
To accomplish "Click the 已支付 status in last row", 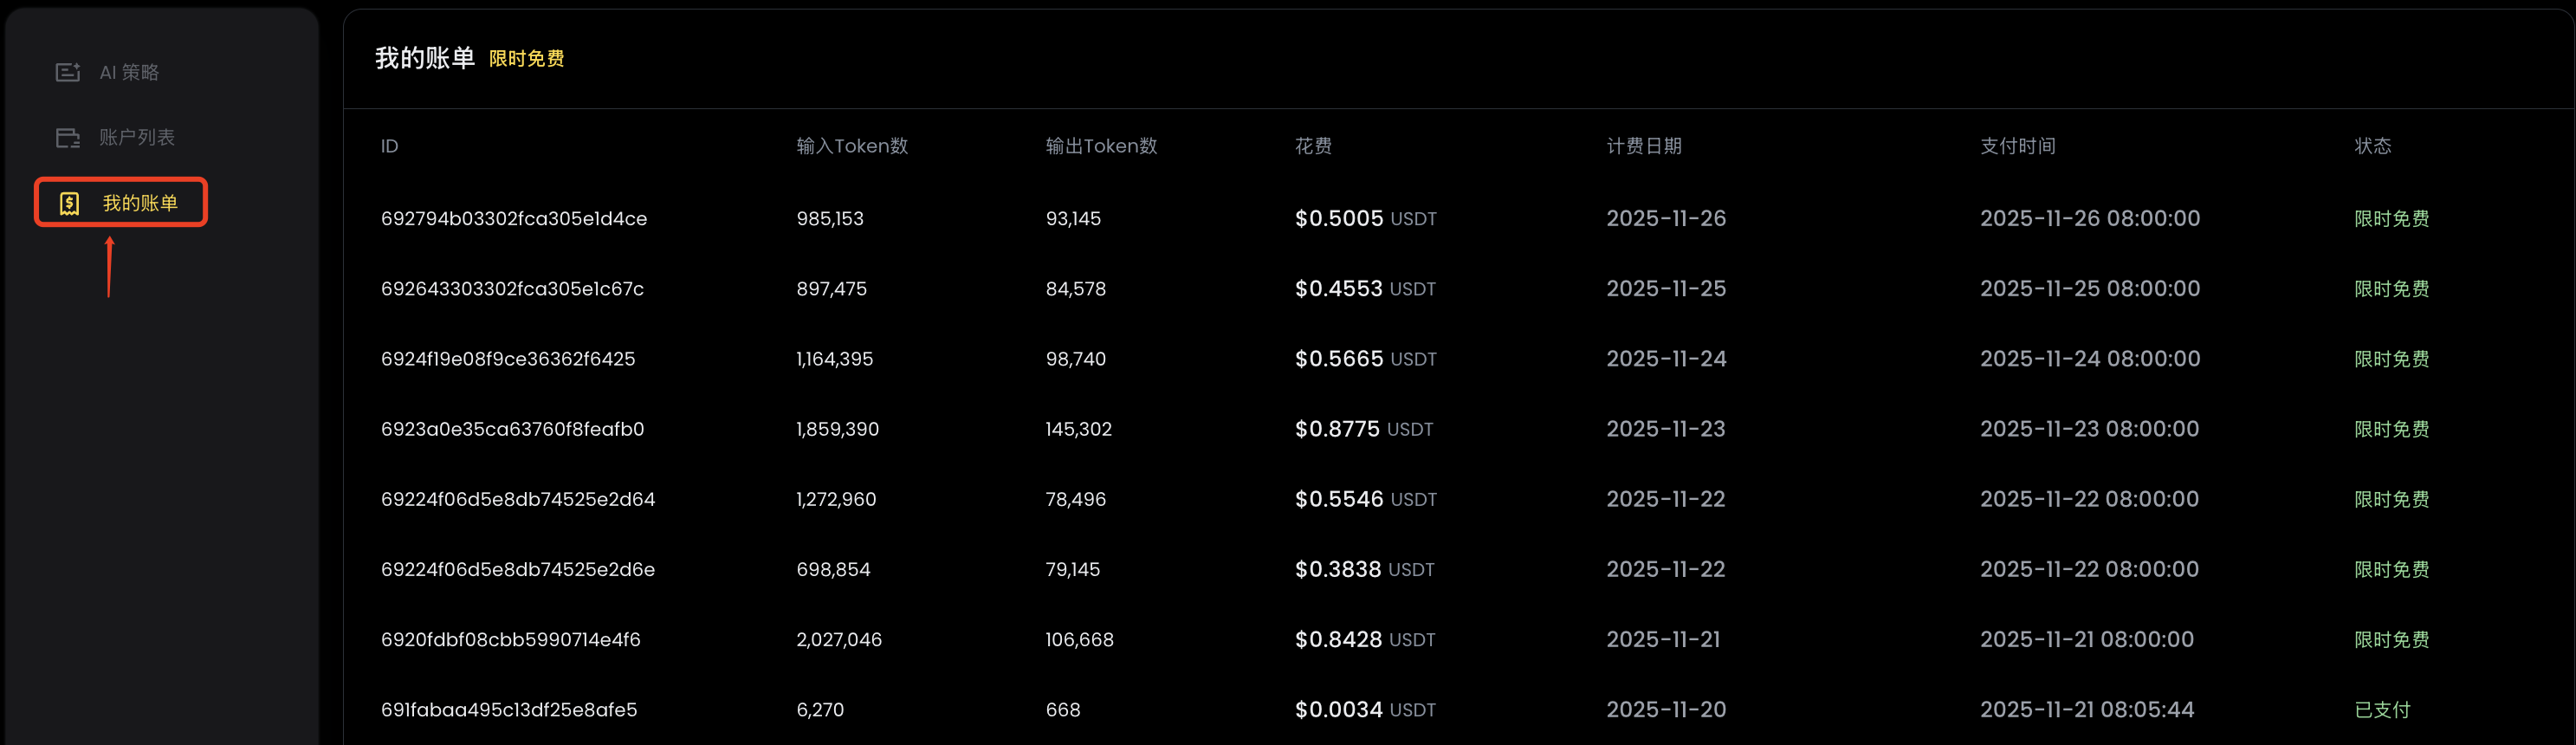I will point(2382,710).
